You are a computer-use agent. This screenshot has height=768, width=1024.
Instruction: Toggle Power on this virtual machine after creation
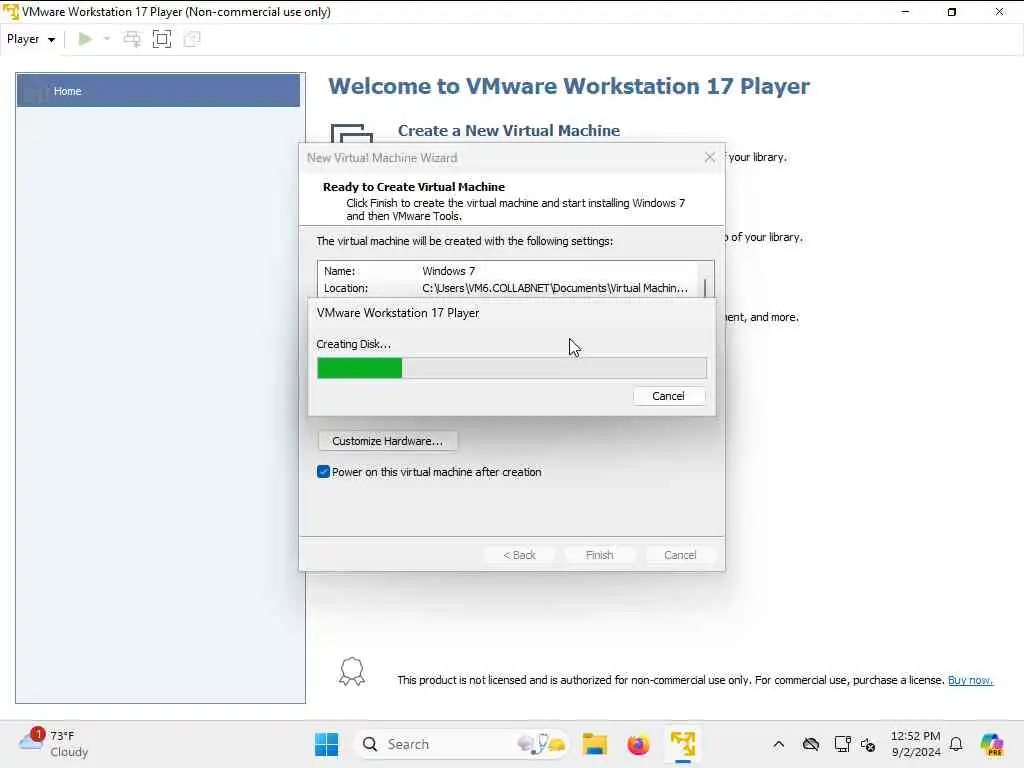pyautogui.click(x=323, y=472)
